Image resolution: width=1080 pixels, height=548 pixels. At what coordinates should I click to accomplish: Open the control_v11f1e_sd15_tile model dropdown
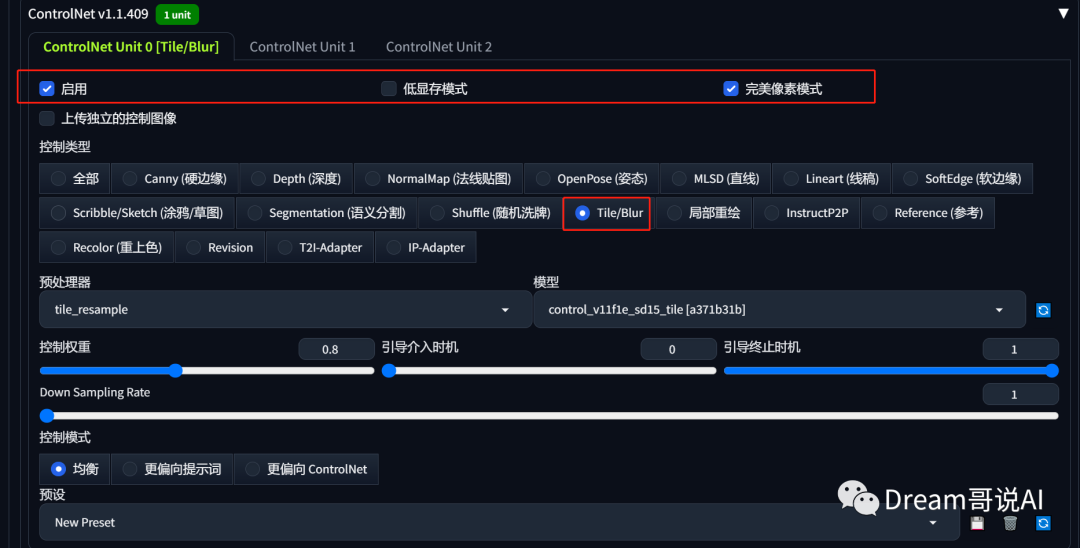[x=780, y=310]
